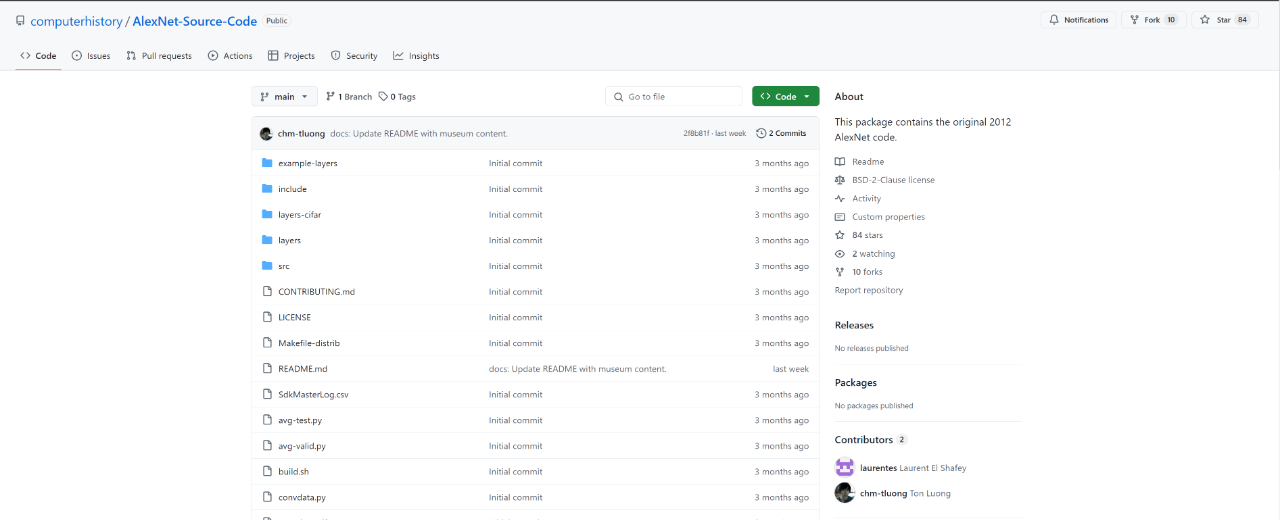Open the example-layers folder icon

click(x=267, y=163)
